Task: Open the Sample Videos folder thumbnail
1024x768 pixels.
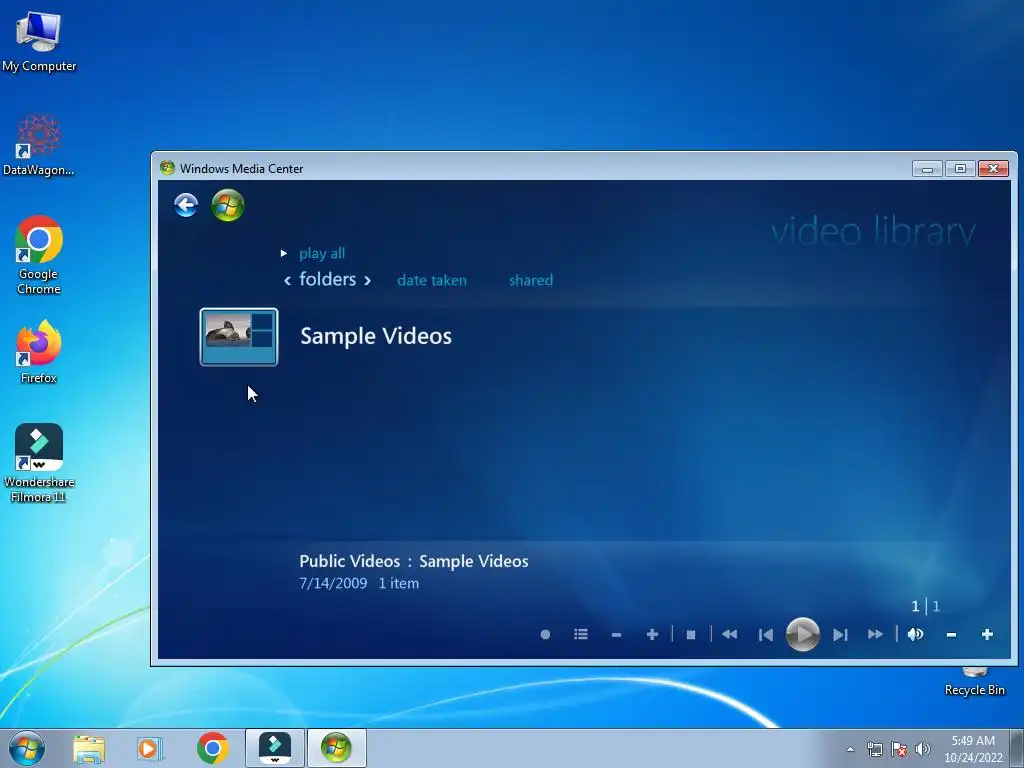Action: pyautogui.click(x=239, y=337)
